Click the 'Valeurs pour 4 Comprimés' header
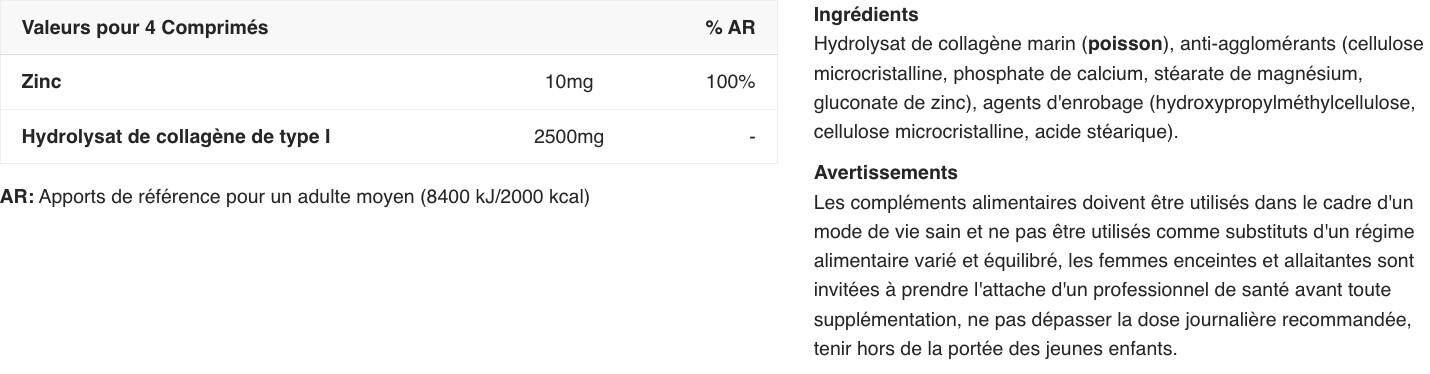Screen dimensions: 1430x374 click(145, 28)
